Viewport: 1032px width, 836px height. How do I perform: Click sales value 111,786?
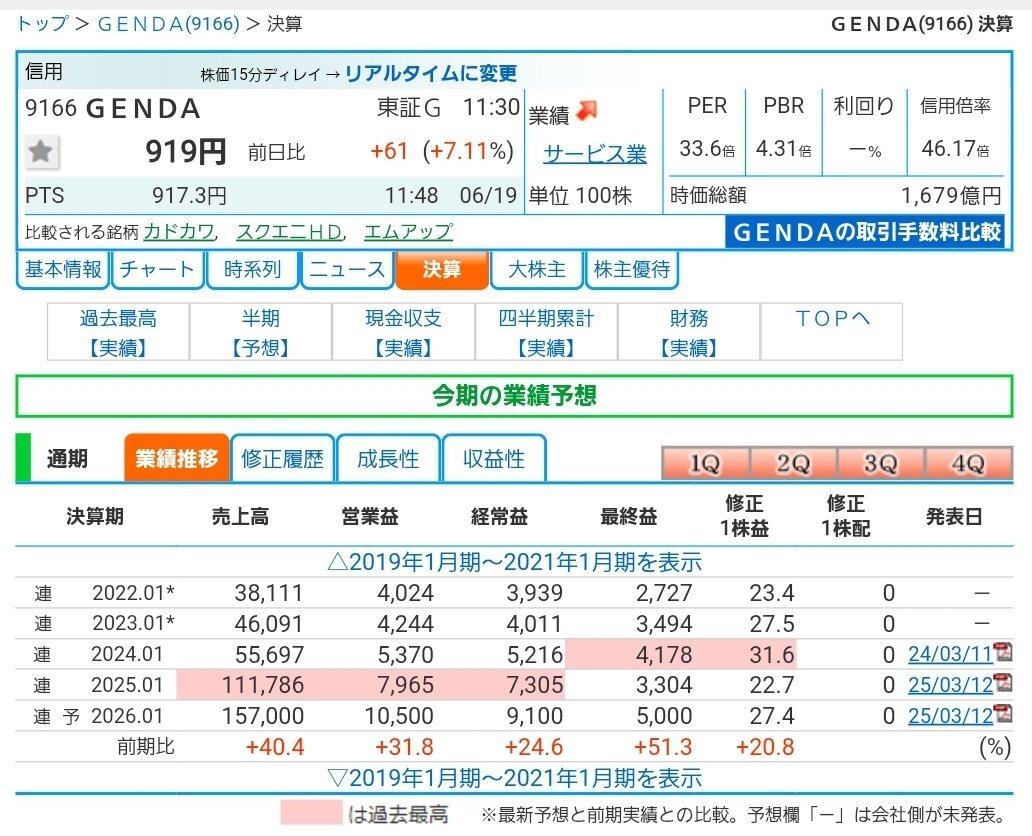coord(263,685)
